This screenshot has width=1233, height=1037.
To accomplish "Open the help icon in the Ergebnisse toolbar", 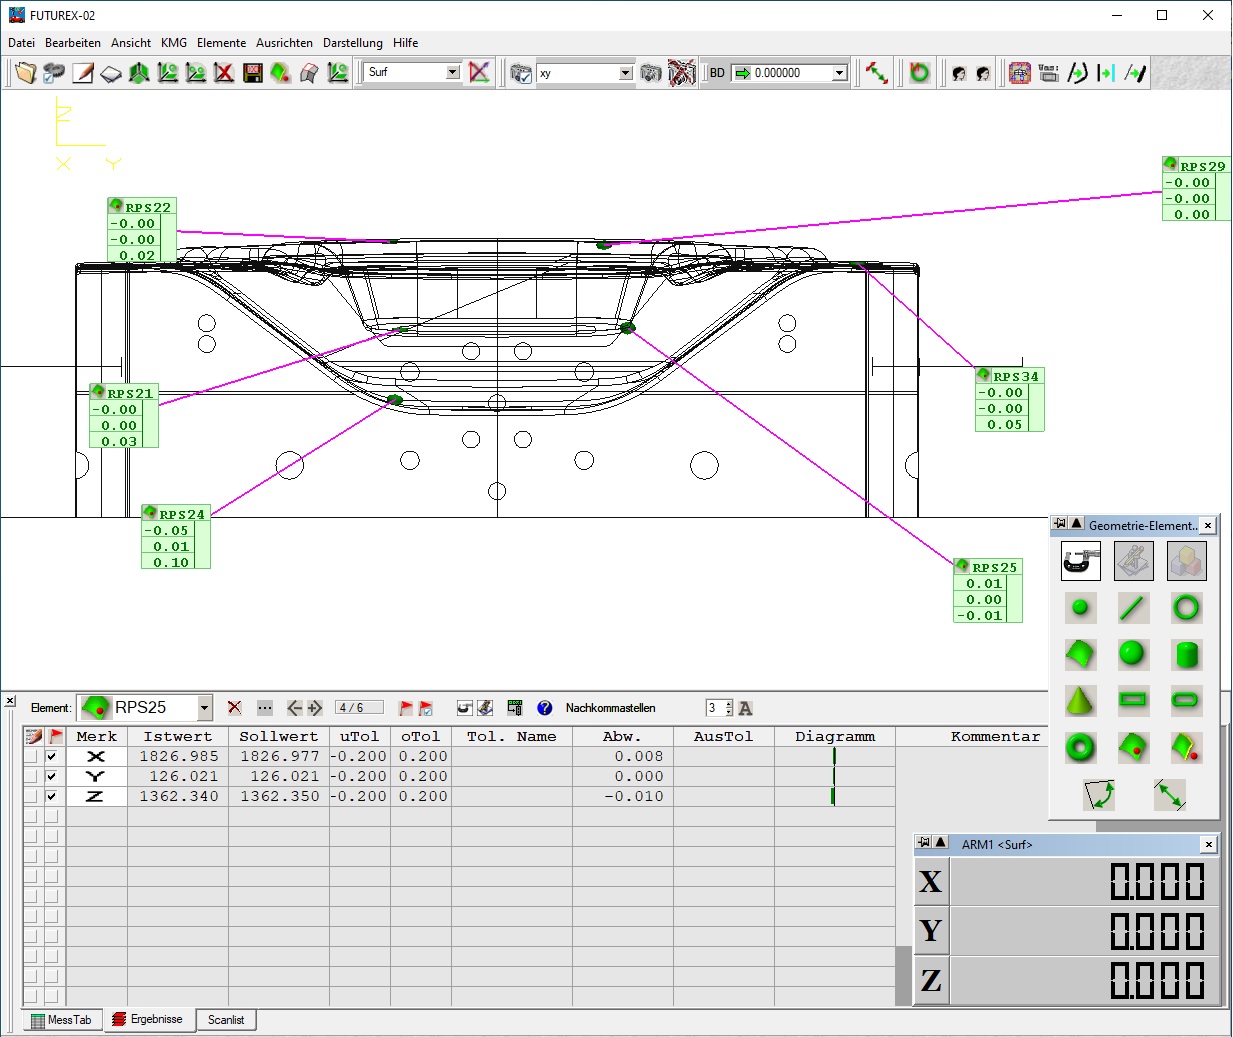I will click(544, 708).
